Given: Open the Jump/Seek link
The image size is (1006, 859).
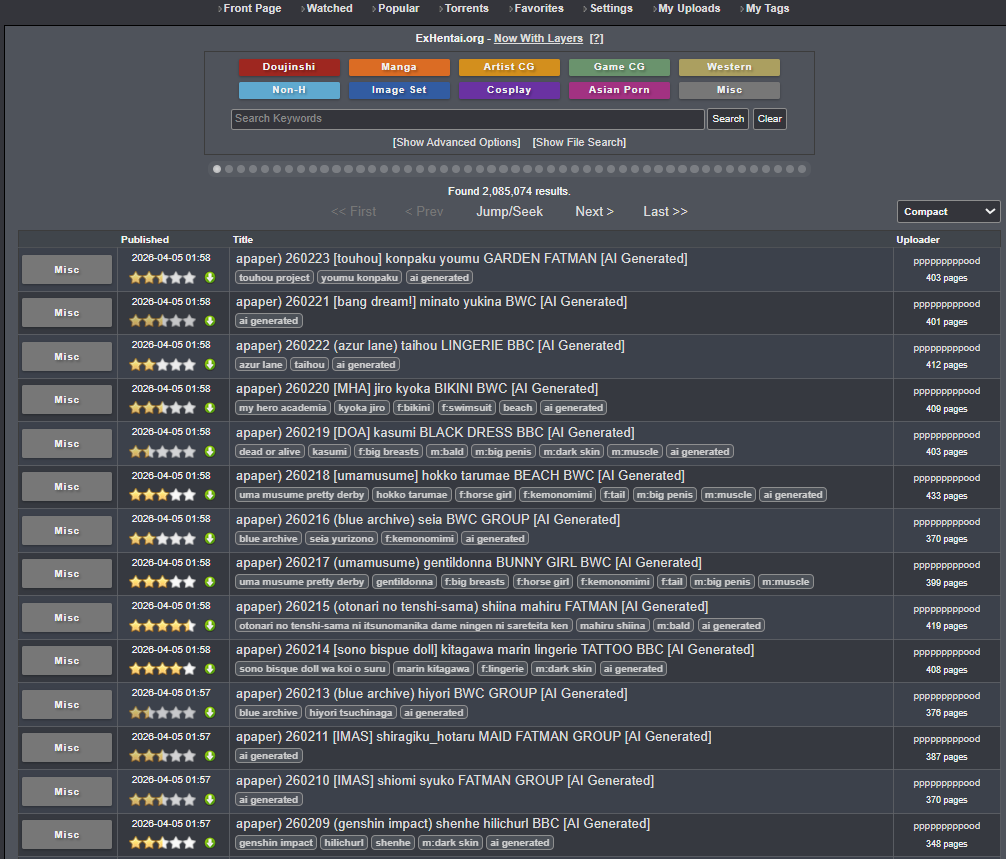Looking at the screenshot, I should pyautogui.click(x=509, y=212).
